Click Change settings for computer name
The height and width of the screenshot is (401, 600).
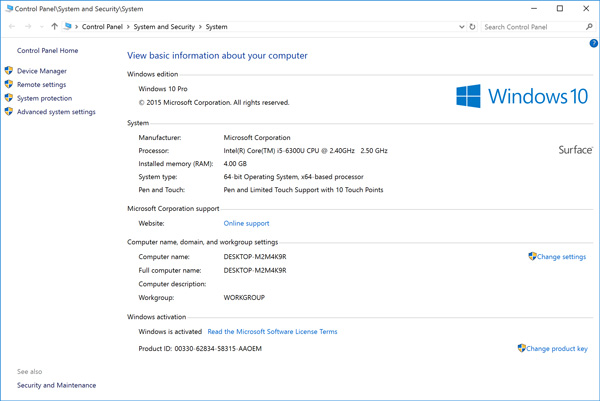click(561, 257)
